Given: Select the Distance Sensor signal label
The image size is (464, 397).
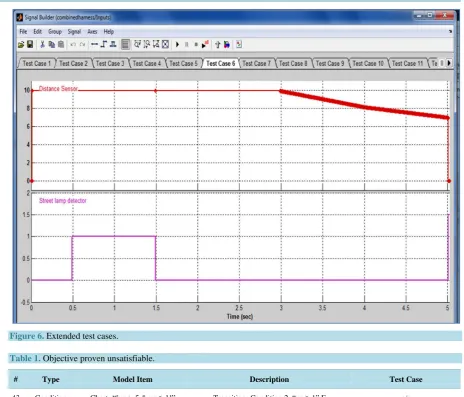Looking at the screenshot, I should tap(58, 89).
